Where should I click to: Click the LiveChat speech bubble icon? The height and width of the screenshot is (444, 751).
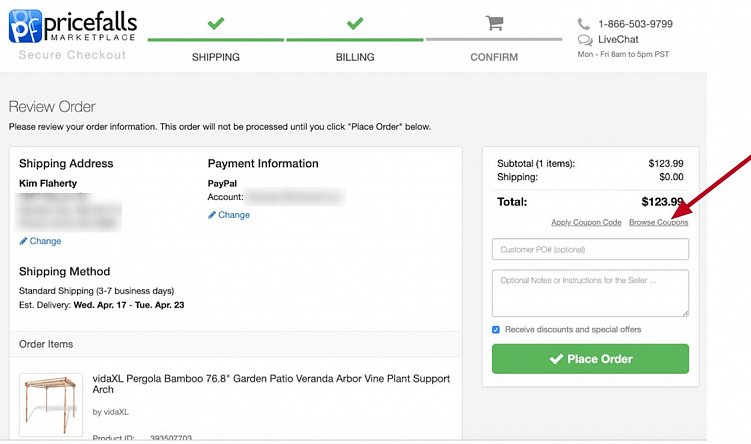click(x=585, y=40)
